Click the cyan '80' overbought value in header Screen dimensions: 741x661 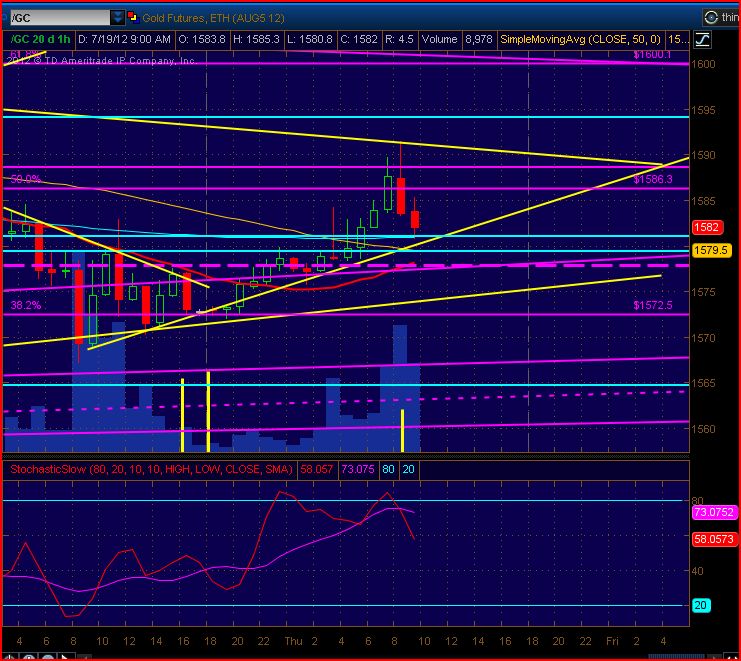point(388,469)
